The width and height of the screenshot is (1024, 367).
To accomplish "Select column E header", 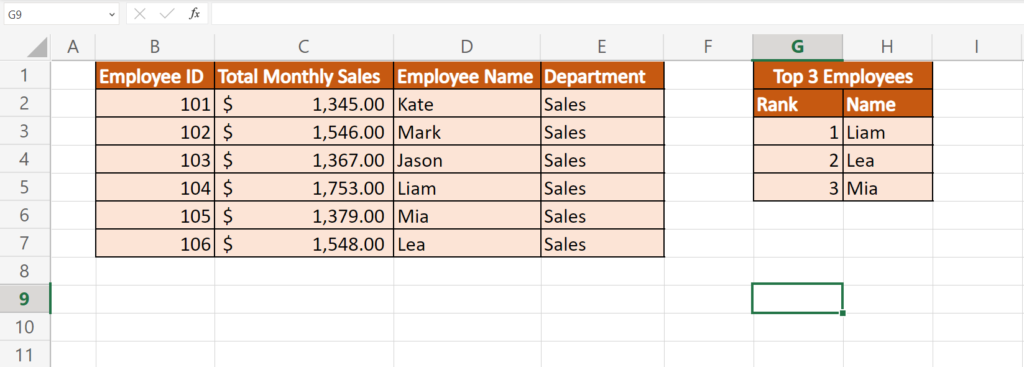I will pyautogui.click(x=601, y=47).
